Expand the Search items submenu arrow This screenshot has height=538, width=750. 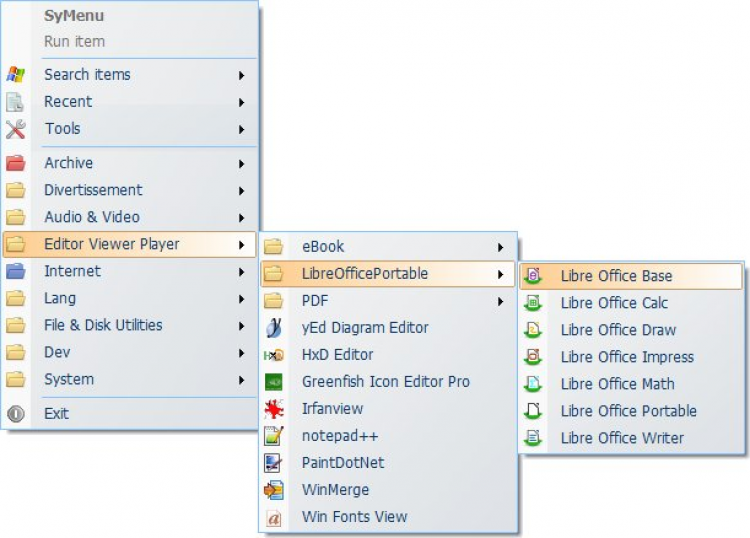tap(242, 75)
